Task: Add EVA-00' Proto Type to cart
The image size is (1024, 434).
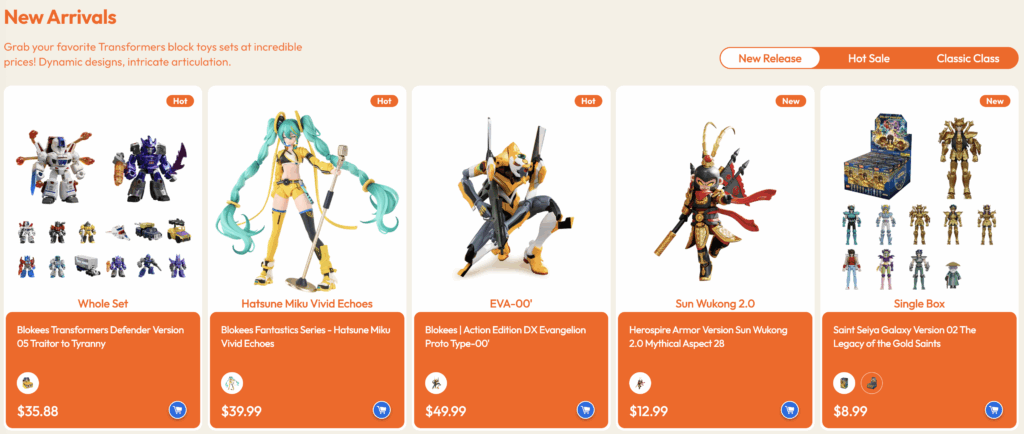Action: tap(586, 410)
